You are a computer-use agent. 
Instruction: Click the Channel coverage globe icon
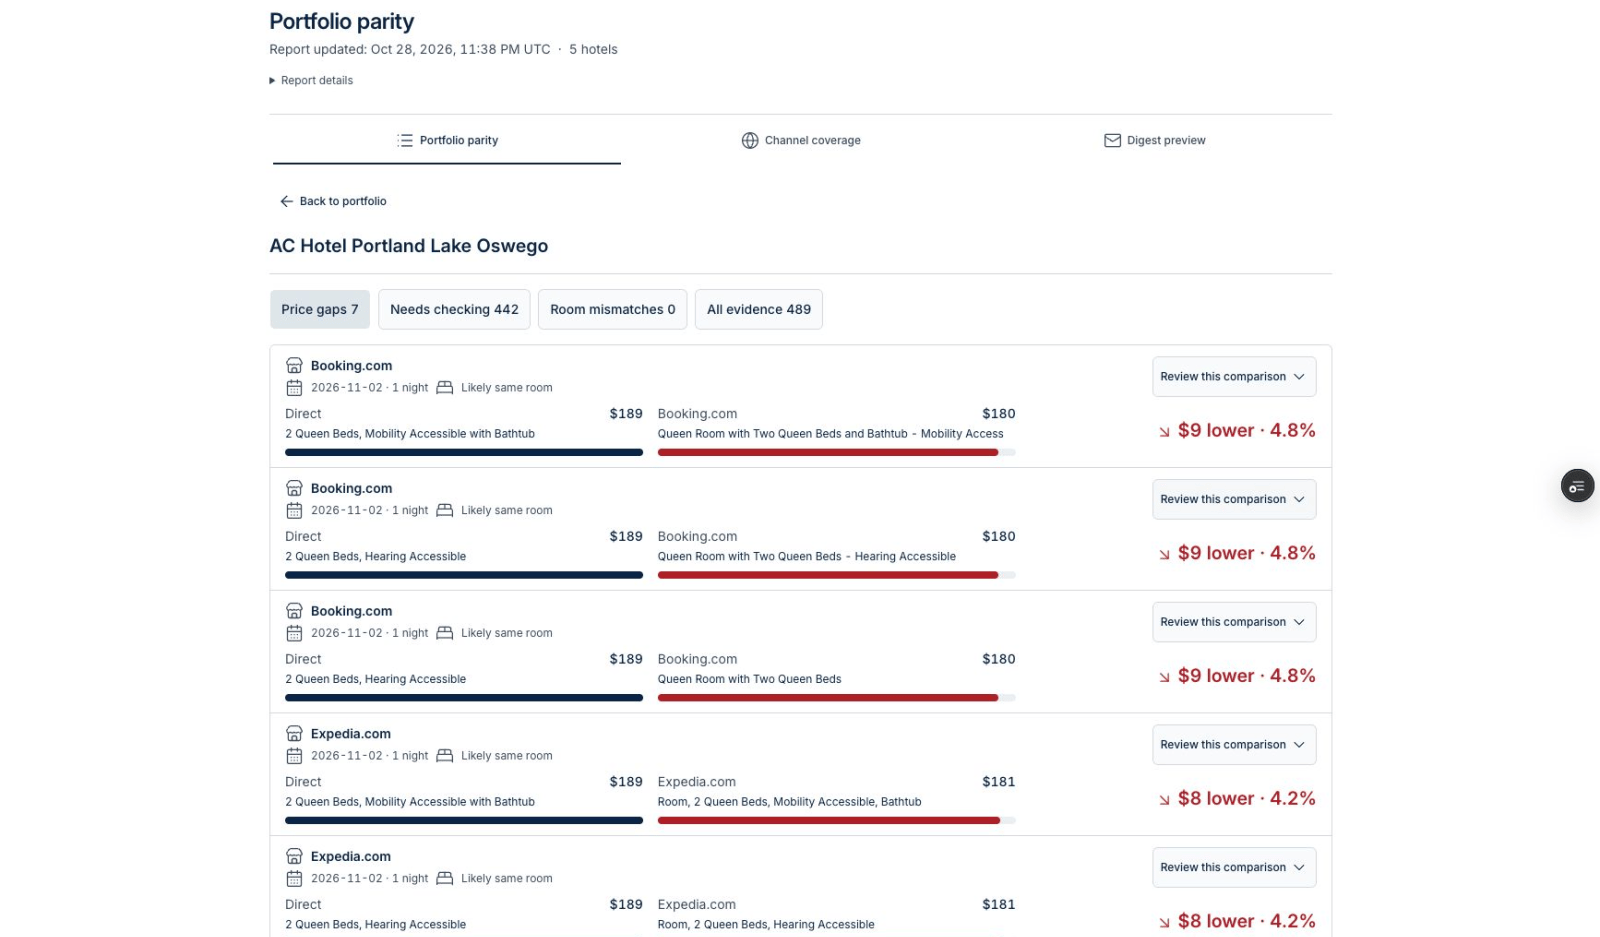click(750, 141)
